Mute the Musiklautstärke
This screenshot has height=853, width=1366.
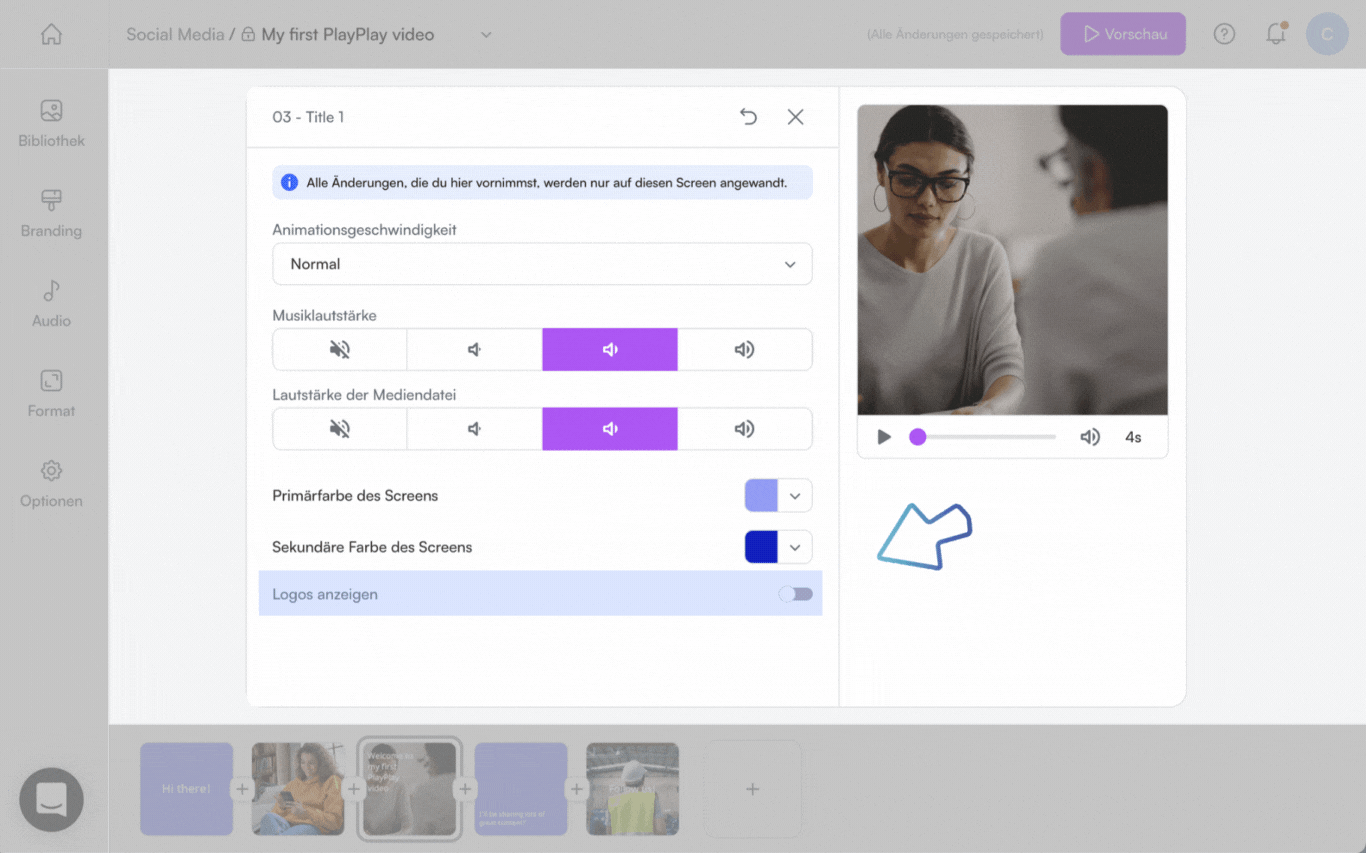340,350
